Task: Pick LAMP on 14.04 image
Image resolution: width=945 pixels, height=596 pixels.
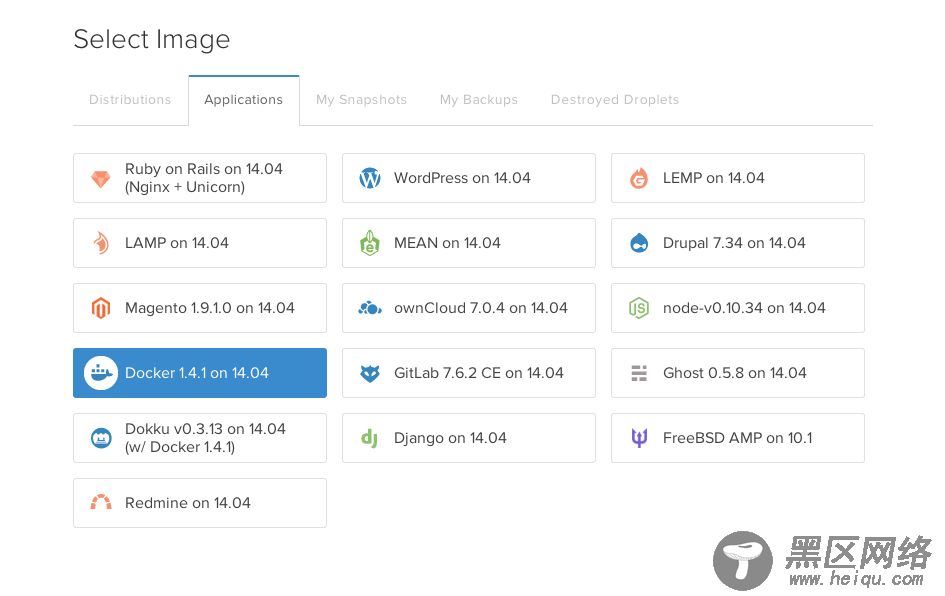Action: click(200, 243)
